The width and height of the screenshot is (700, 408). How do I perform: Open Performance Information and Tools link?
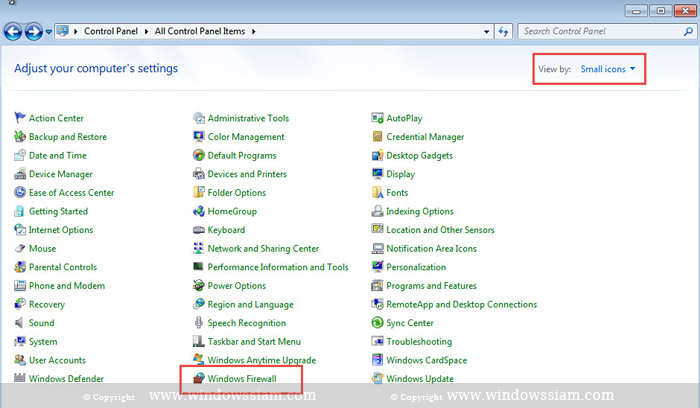point(278,267)
